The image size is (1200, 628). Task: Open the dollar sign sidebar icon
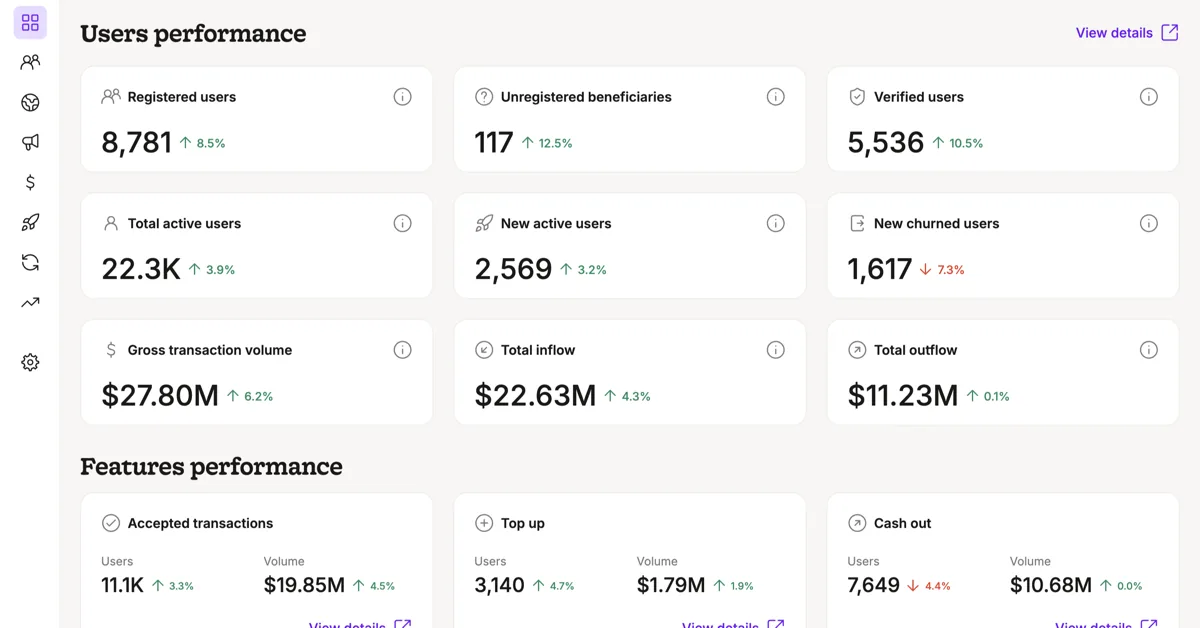click(30, 182)
